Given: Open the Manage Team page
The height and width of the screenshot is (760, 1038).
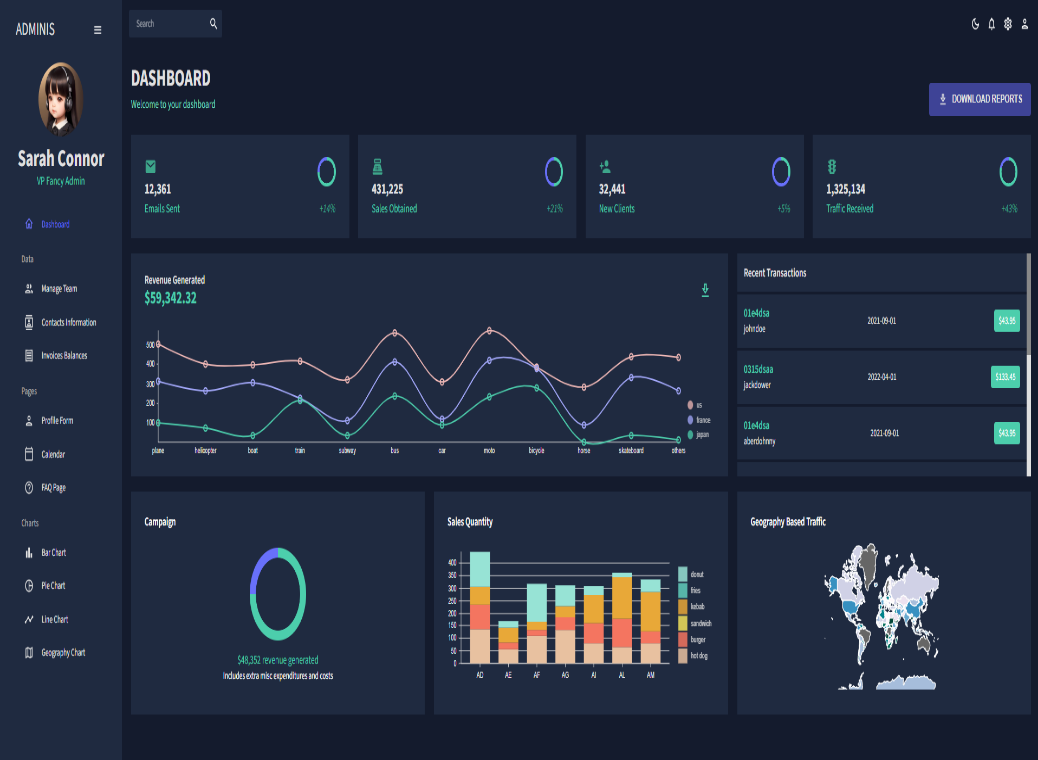Looking at the screenshot, I should [x=58, y=289].
